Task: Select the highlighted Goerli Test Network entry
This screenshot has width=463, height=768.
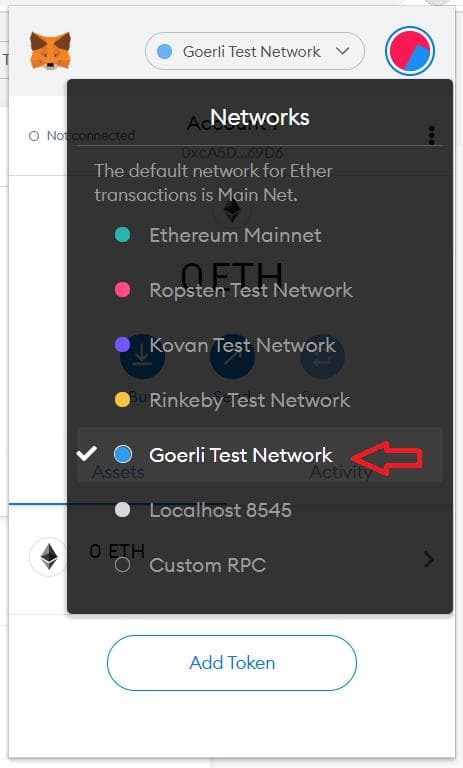Action: pos(260,455)
